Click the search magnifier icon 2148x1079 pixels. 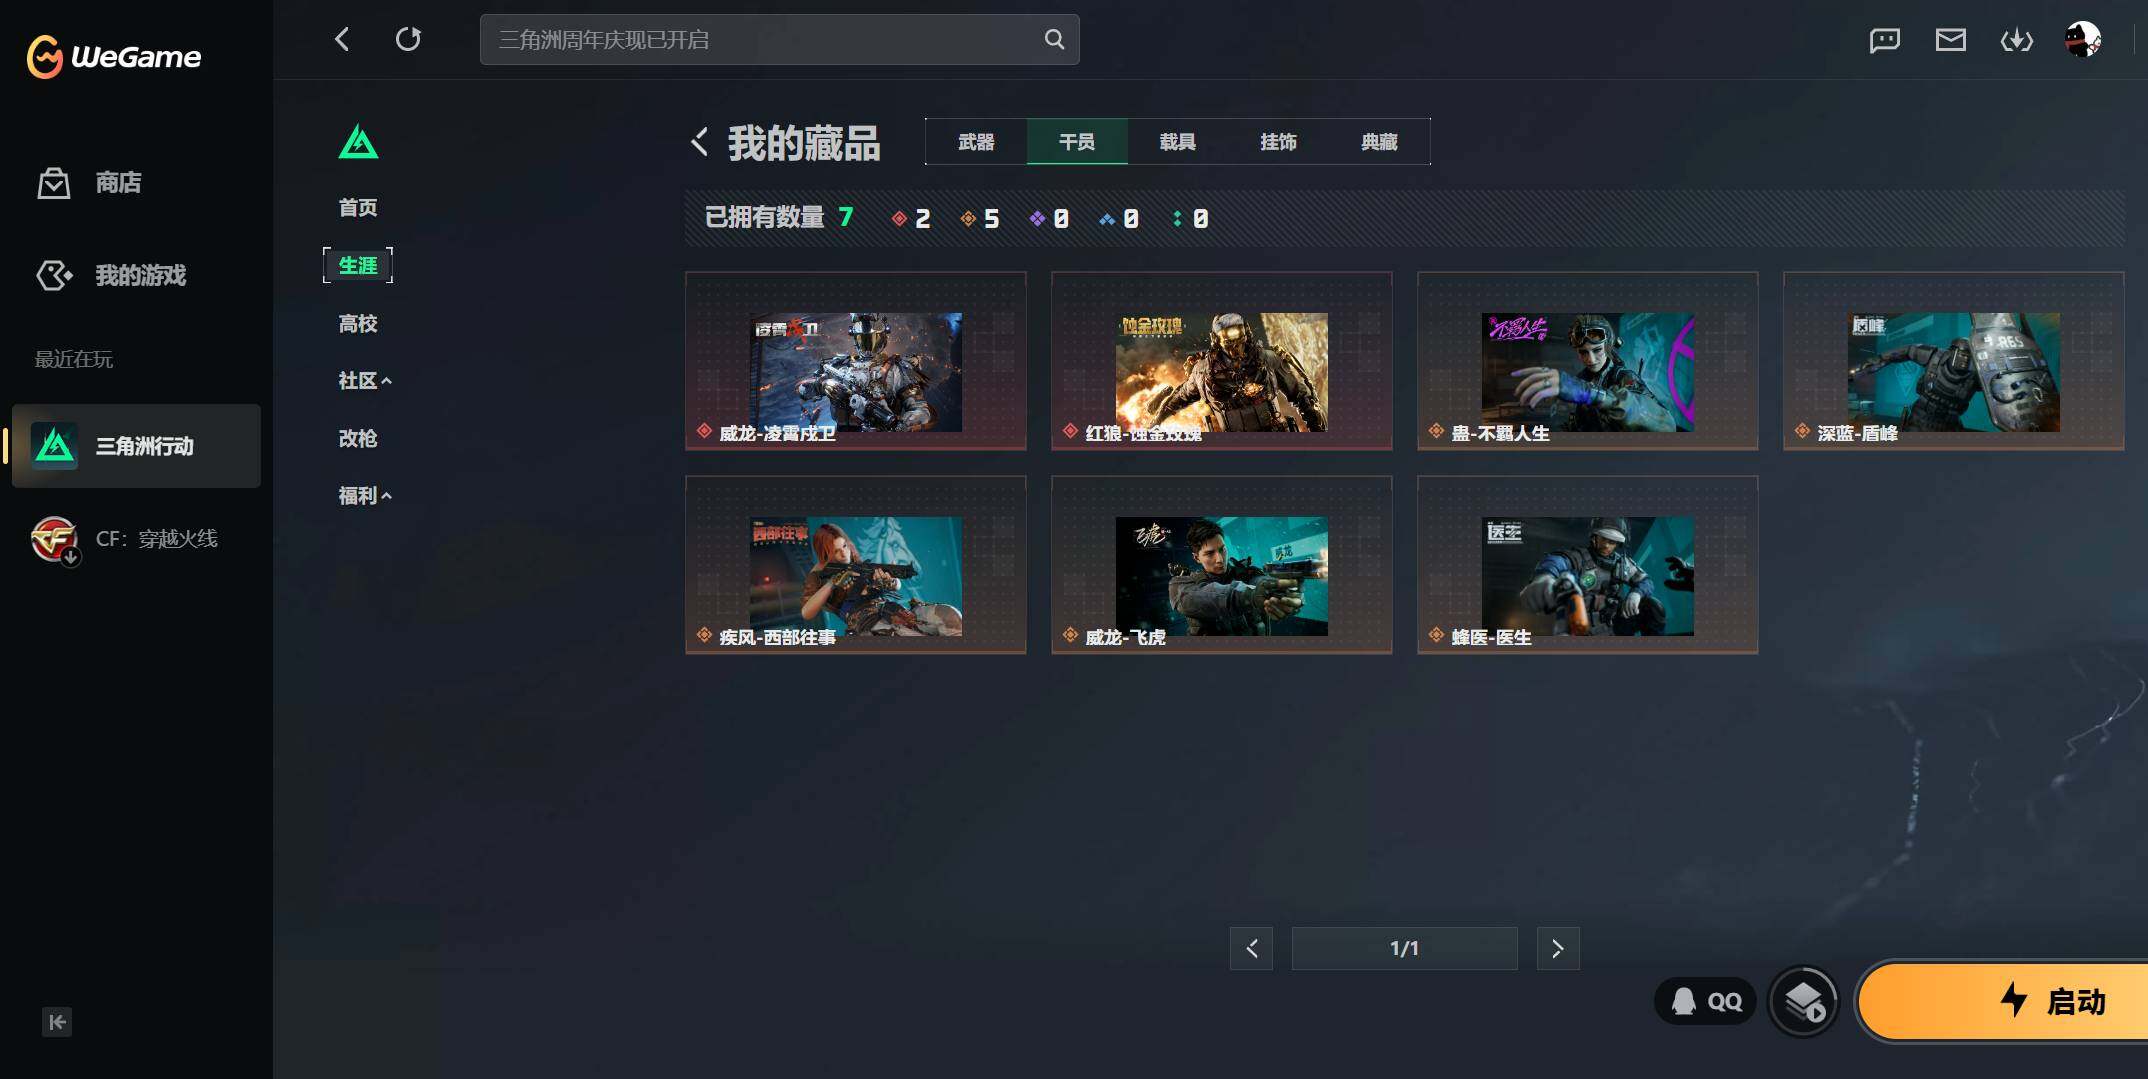pos(1054,39)
